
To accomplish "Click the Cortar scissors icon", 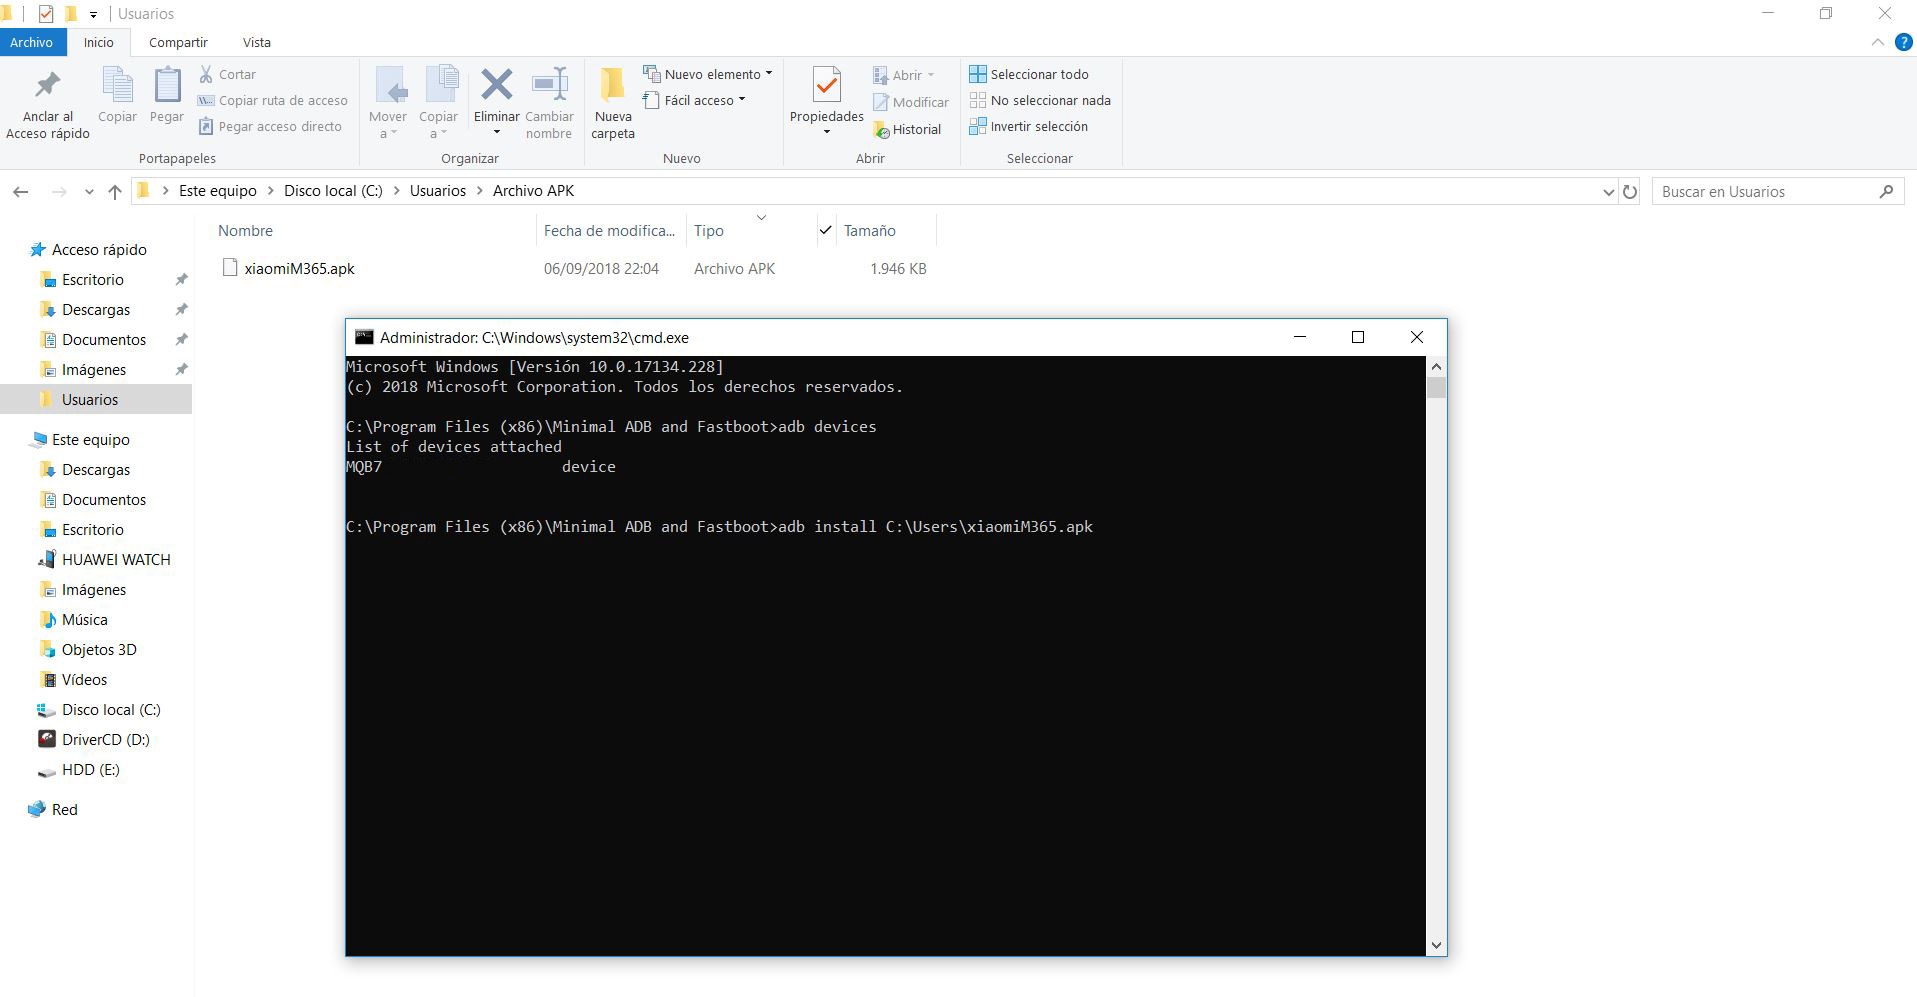I will (206, 74).
